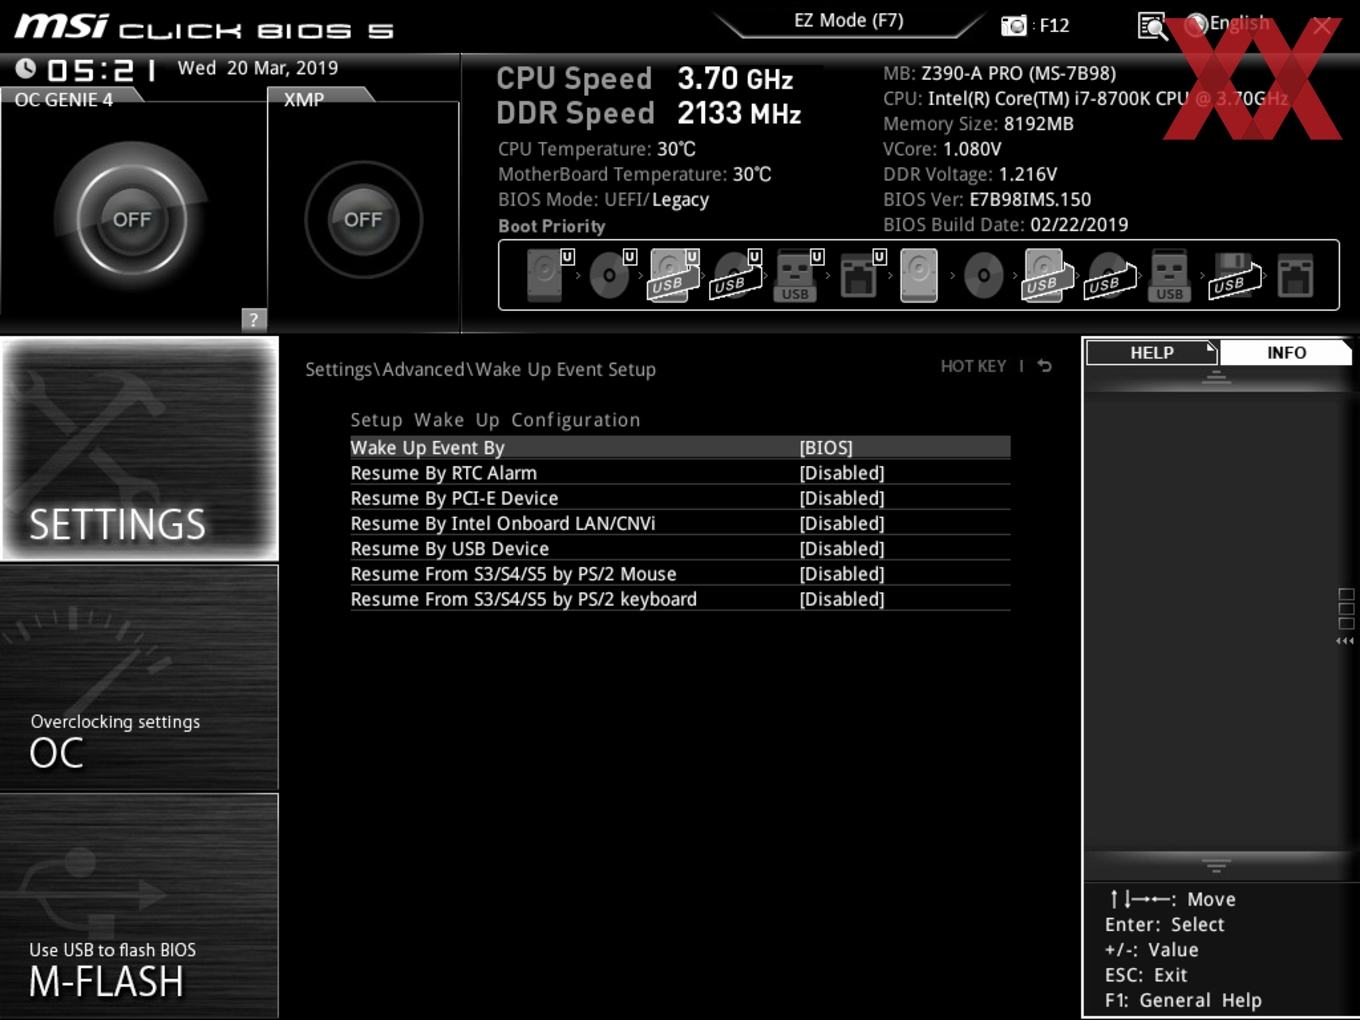Select "Resume From S3/S4/S5 by PS/2 keyboard" label

523,599
